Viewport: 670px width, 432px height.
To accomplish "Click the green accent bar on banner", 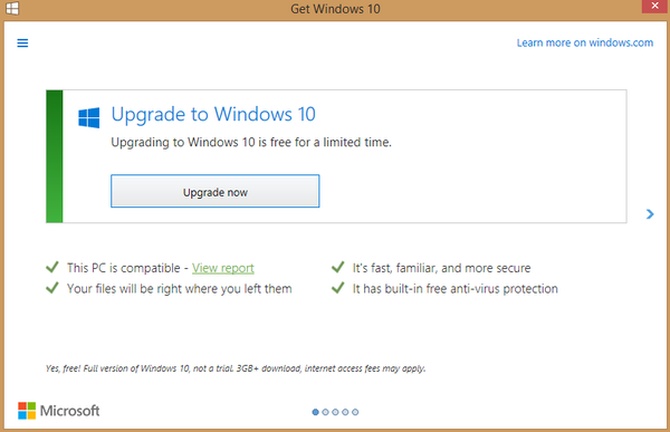I will pyautogui.click(x=54, y=155).
